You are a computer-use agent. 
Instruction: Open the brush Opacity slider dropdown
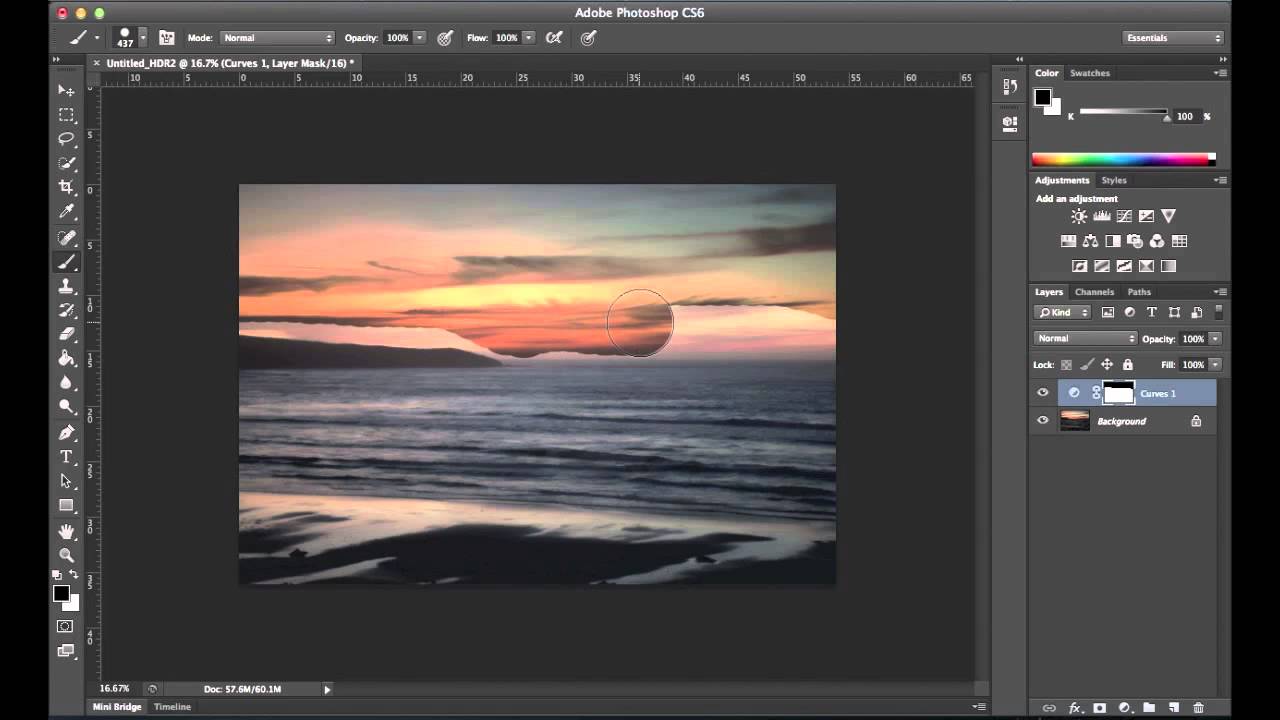click(x=419, y=38)
